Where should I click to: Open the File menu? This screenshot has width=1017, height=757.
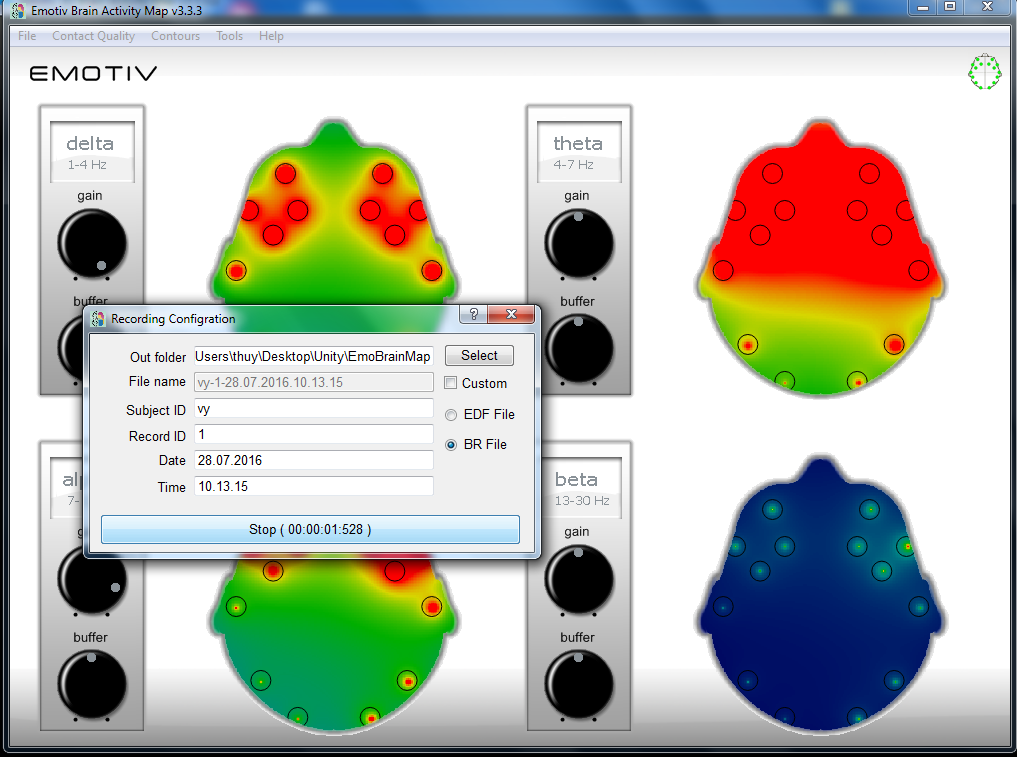click(27, 36)
